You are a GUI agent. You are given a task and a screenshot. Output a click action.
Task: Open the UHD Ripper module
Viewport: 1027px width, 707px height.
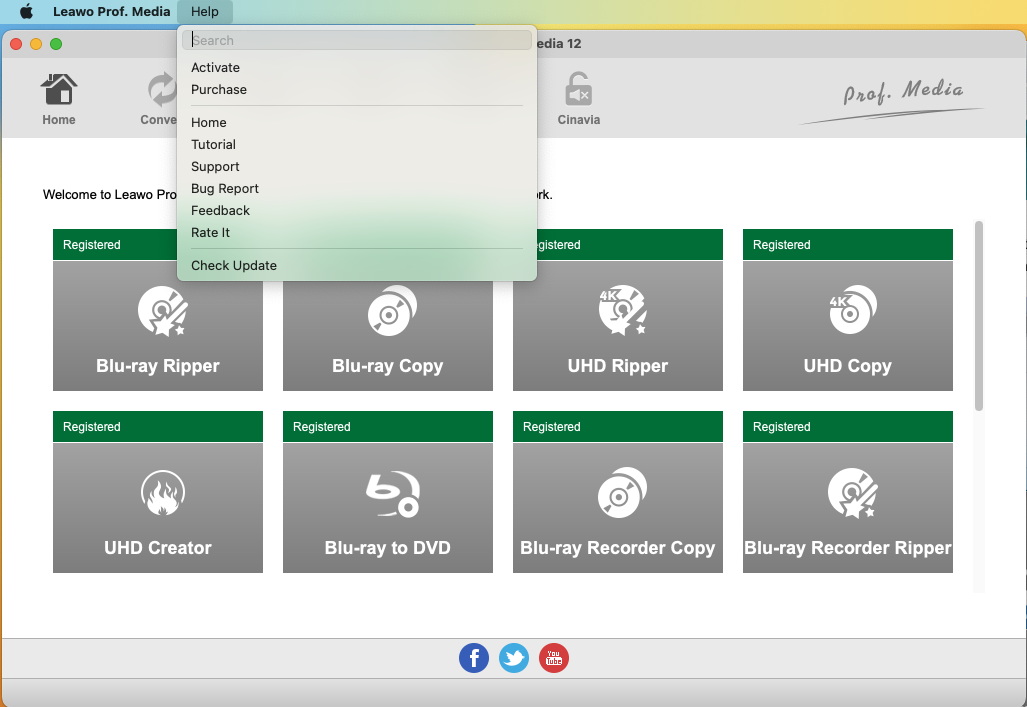[618, 325]
